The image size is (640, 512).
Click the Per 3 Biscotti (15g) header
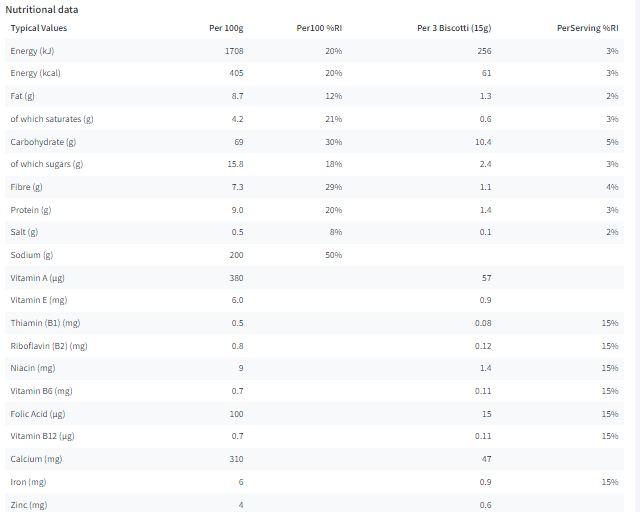(454, 28)
